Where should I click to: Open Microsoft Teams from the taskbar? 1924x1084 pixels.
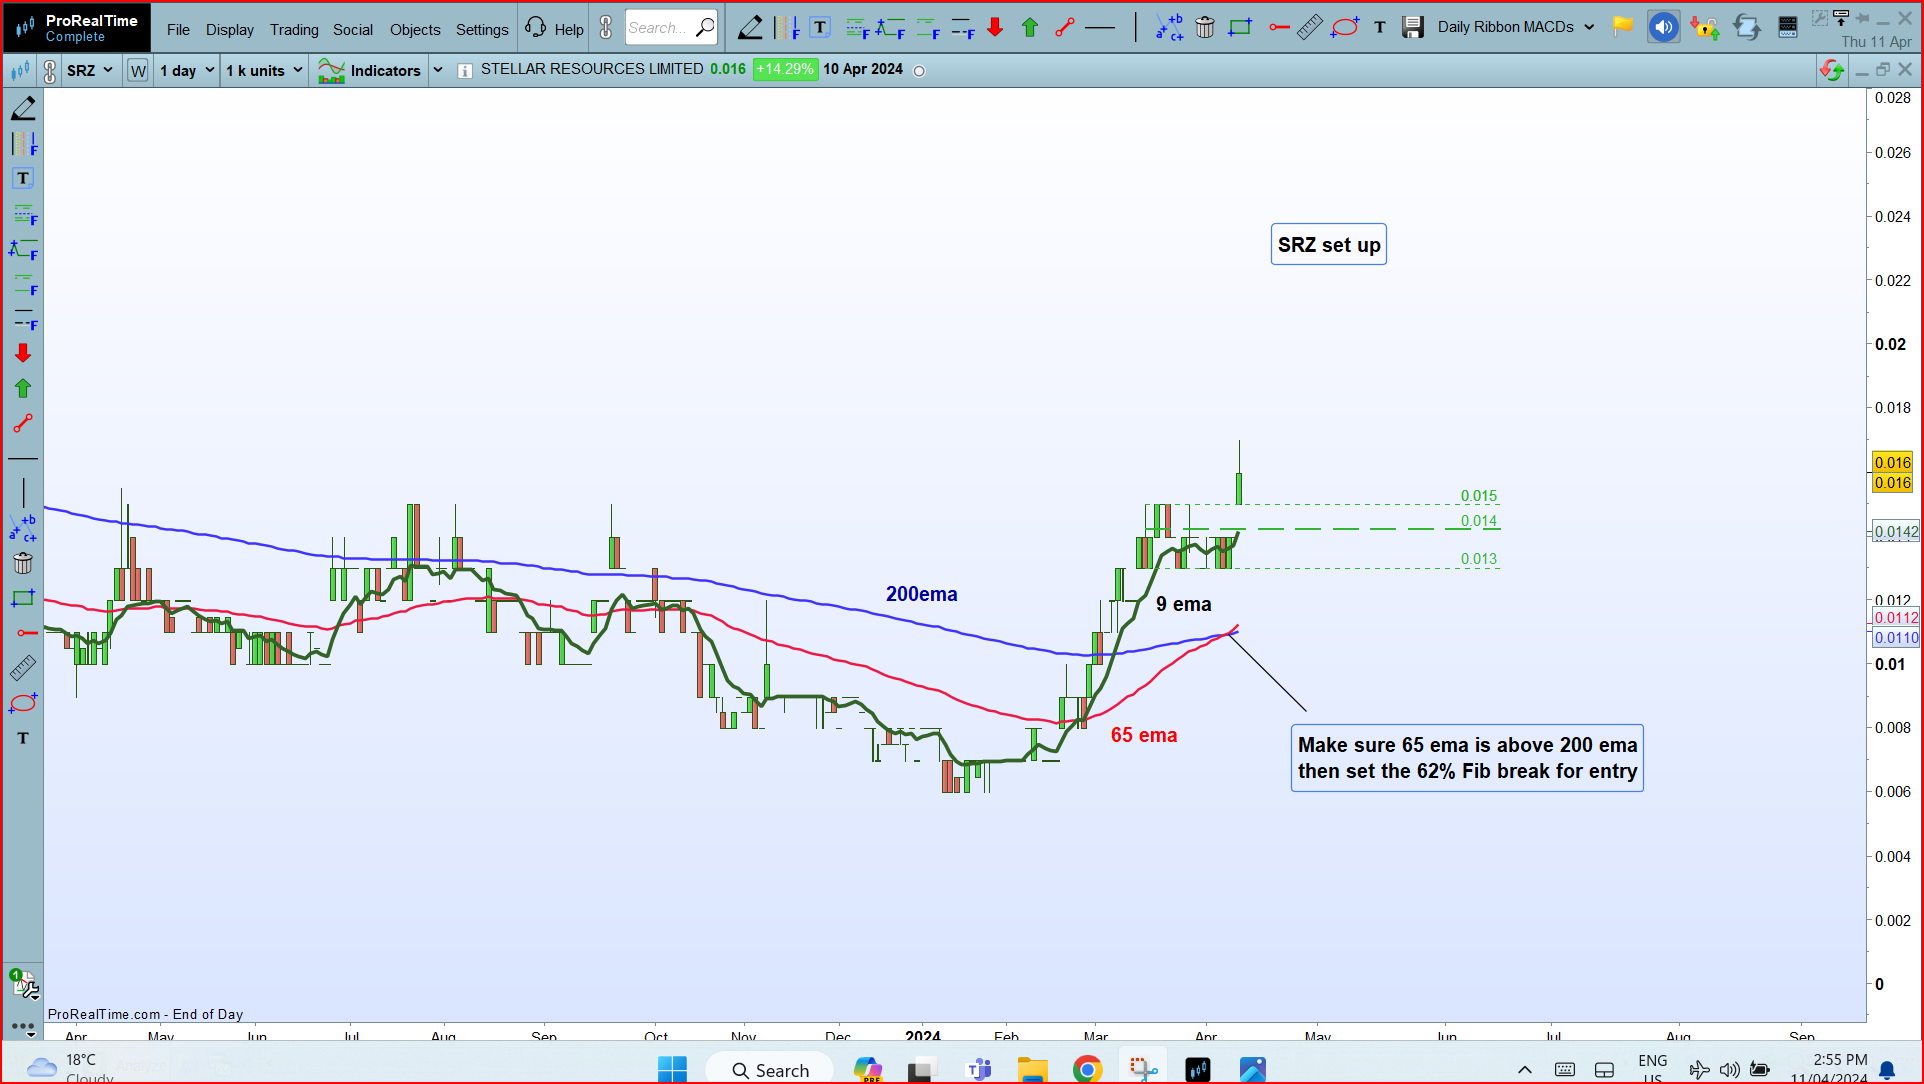pyautogui.click(x=979, y=1070)
